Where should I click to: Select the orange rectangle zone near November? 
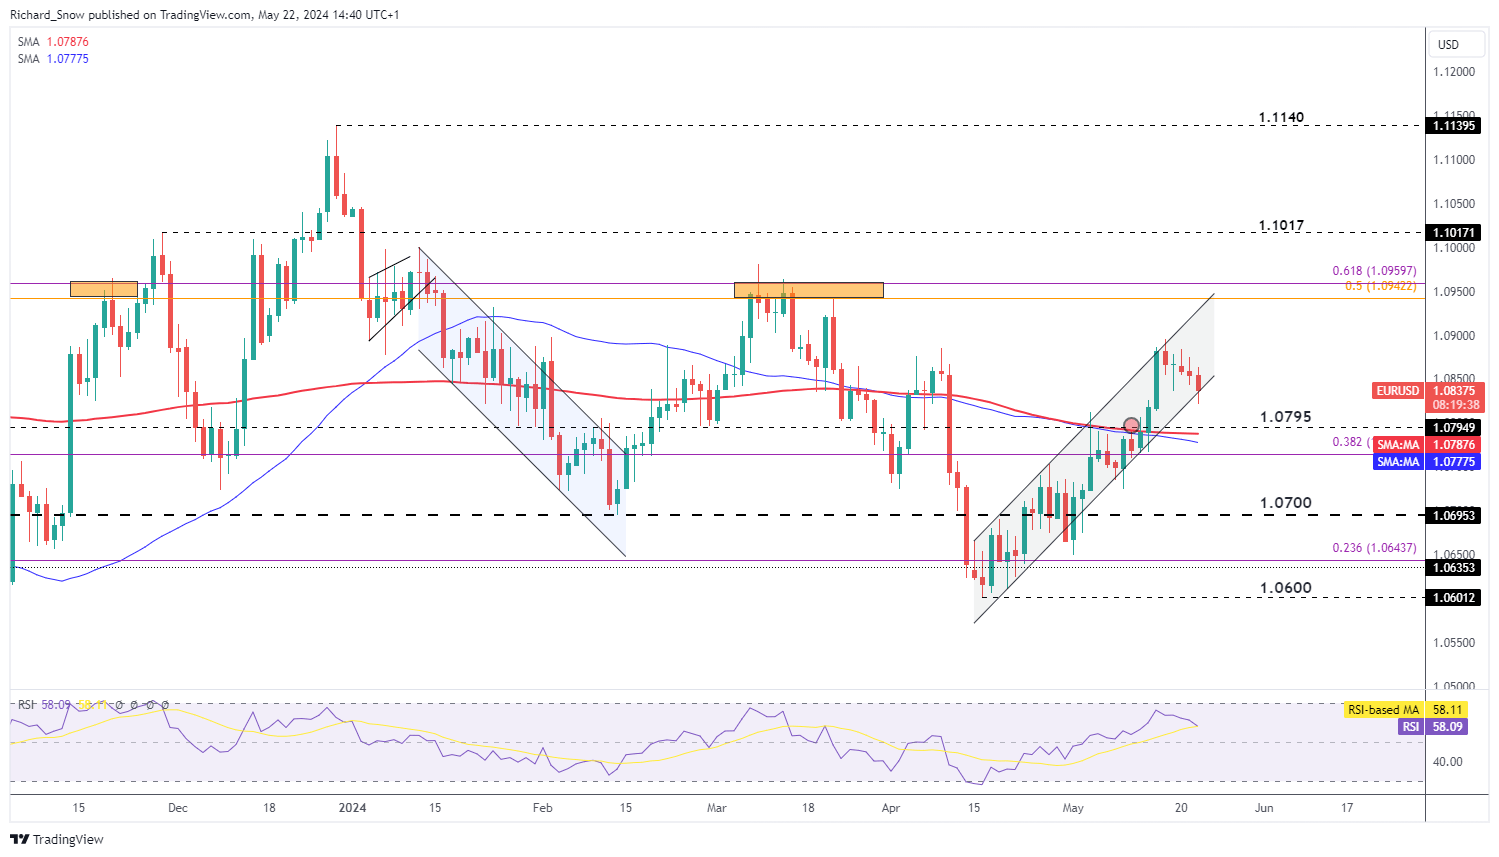(104, 289)
